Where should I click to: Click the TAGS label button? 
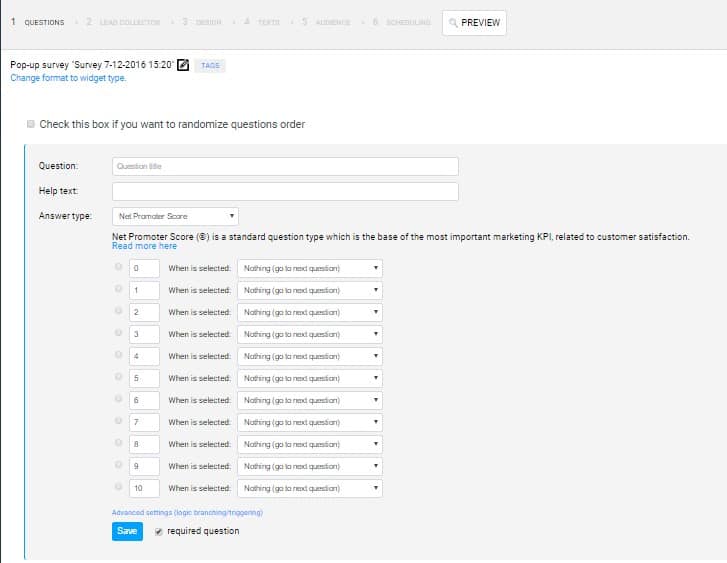[x=210, y=65]
